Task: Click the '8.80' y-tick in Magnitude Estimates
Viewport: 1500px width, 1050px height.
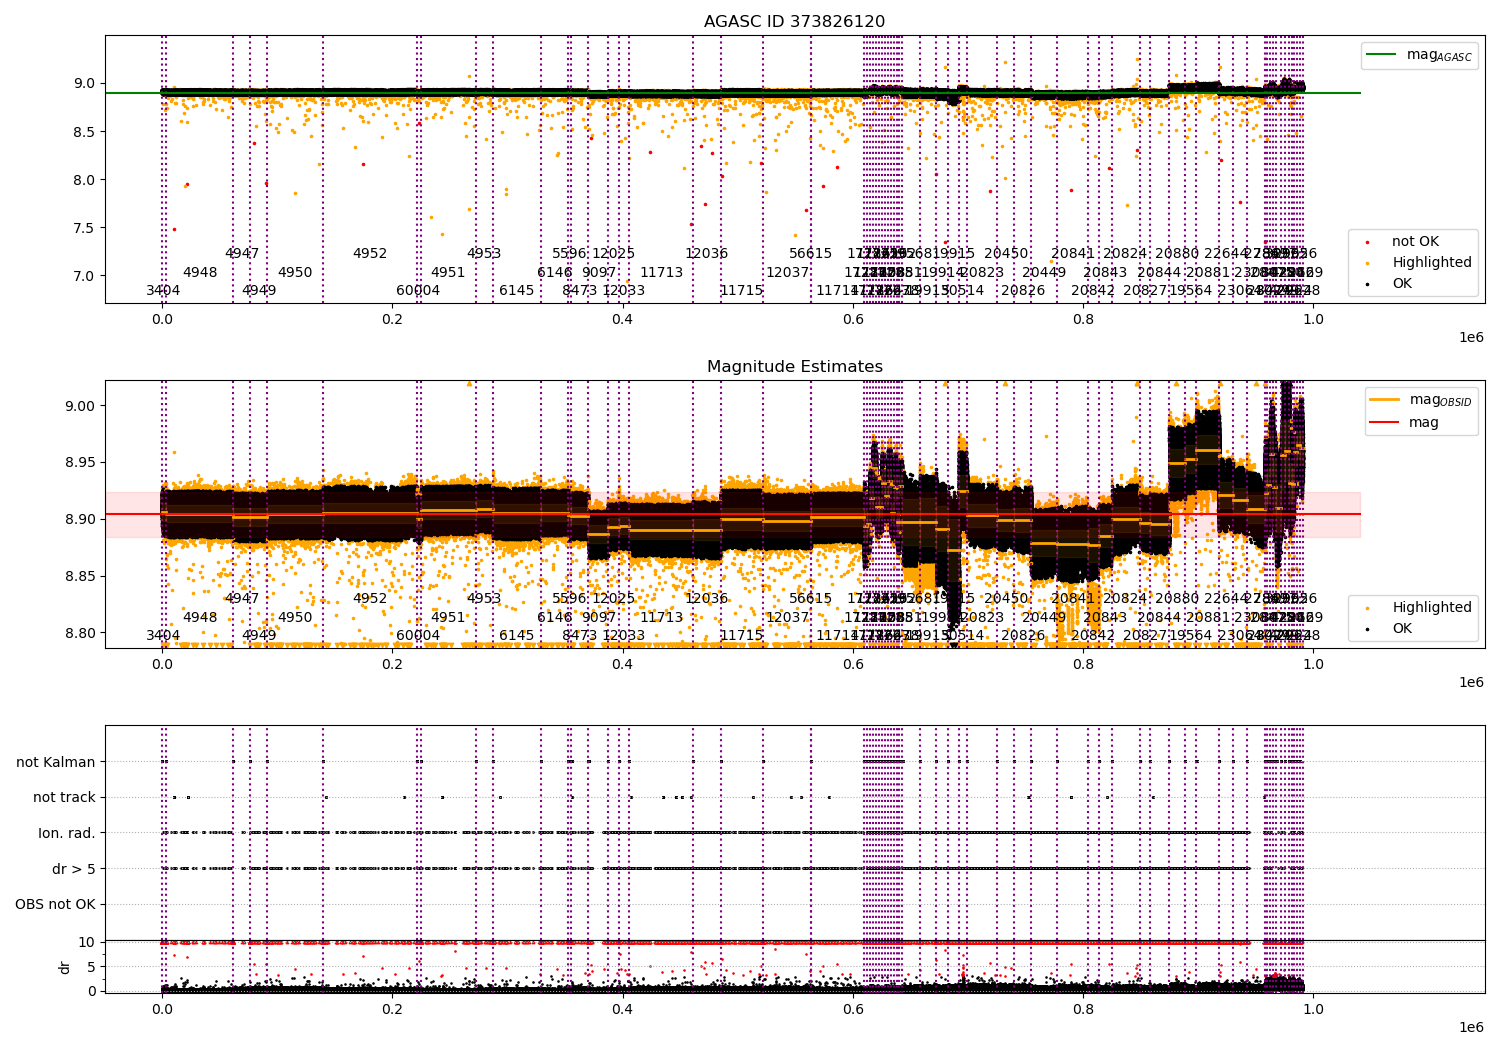Action: click(80, 633)
